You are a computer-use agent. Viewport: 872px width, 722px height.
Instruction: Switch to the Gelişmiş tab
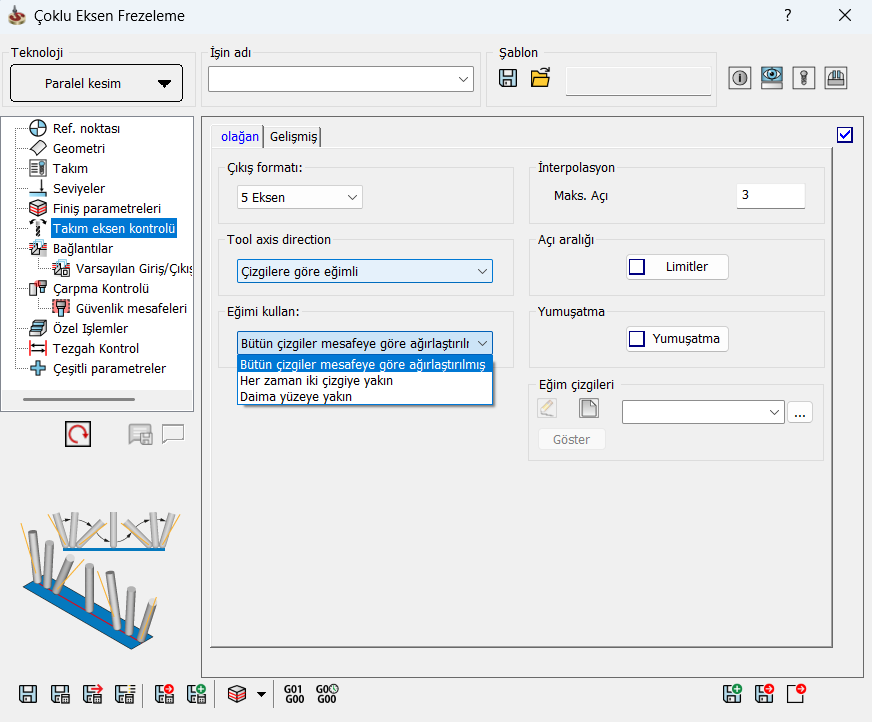pos(293,137)
